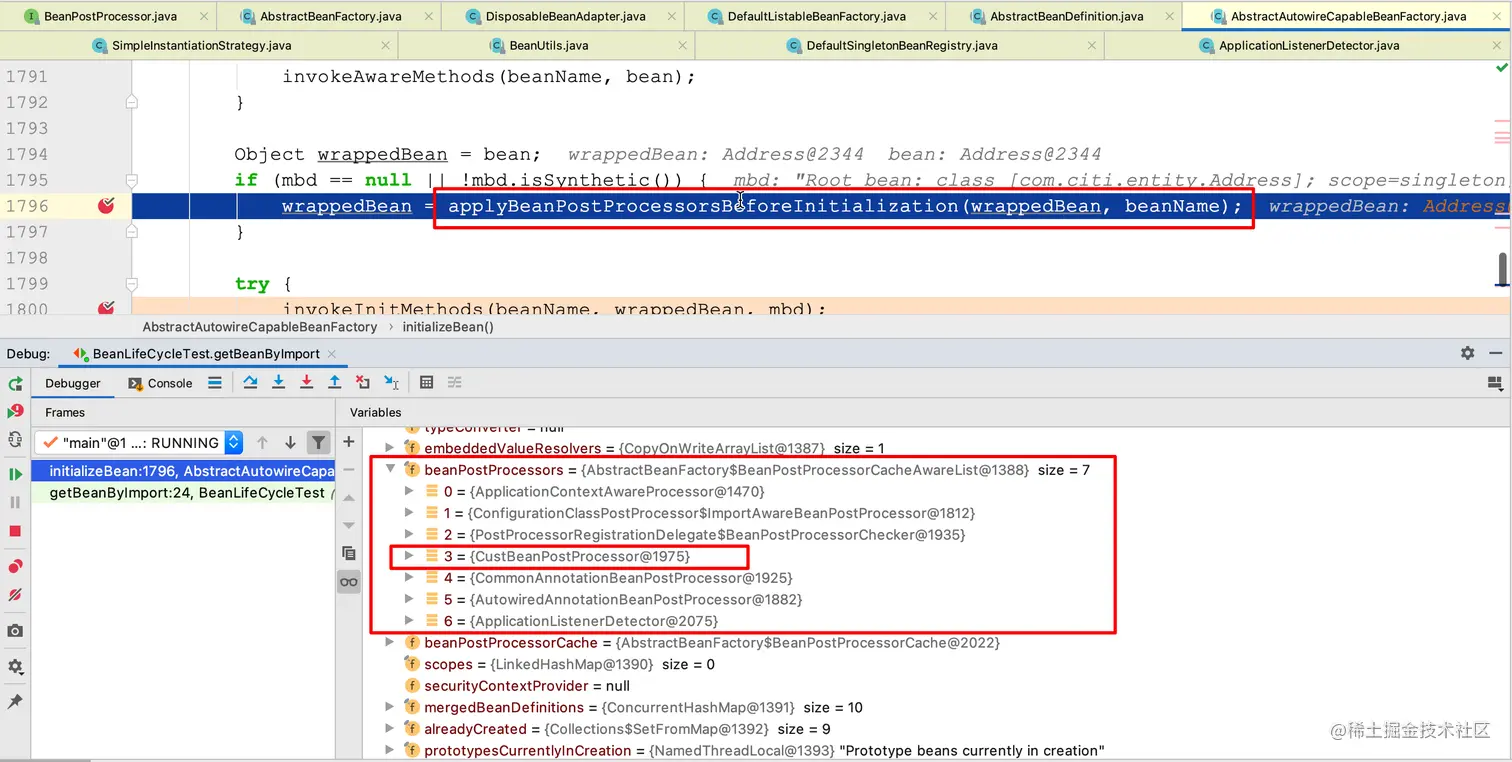Pause the running program
Screen dimensions: 1512x762
(15, 502)
